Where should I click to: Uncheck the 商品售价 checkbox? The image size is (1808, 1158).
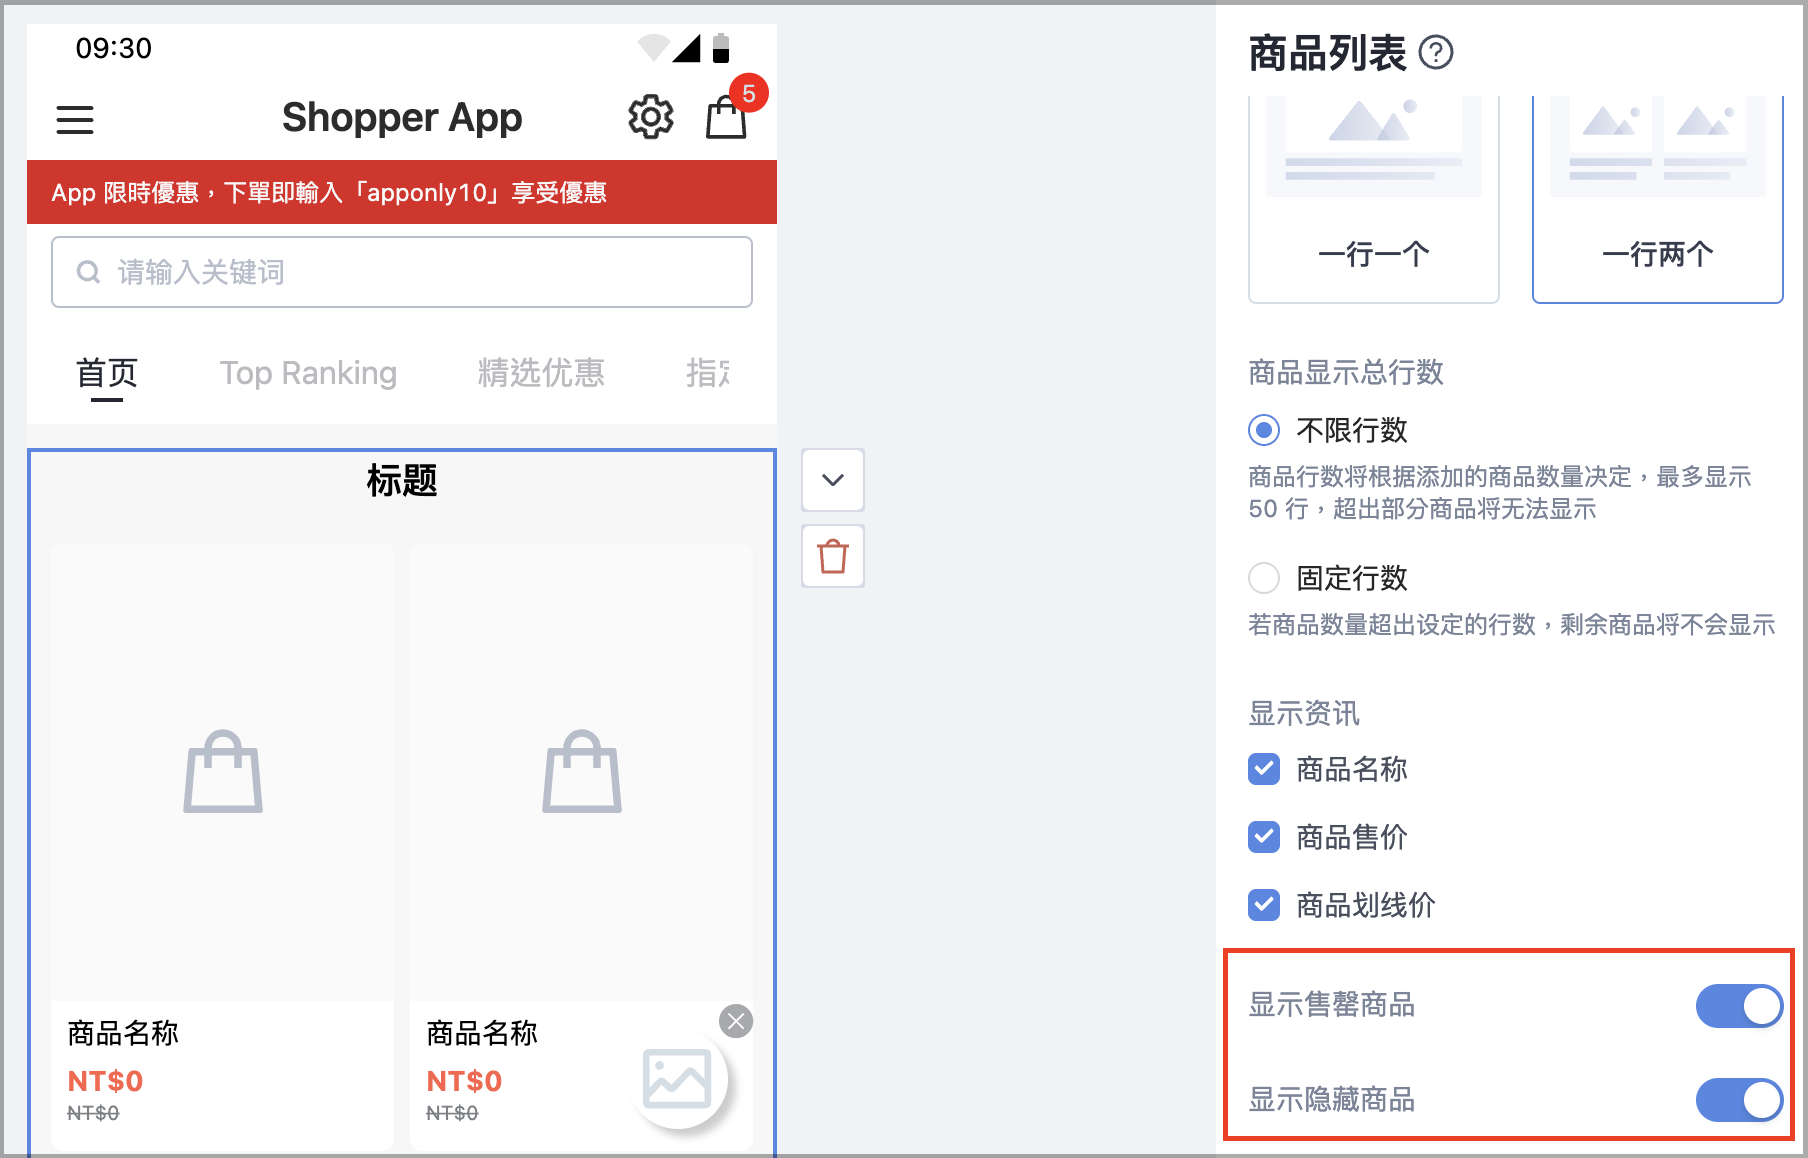pyautogui.click(x=1264, y=837)
